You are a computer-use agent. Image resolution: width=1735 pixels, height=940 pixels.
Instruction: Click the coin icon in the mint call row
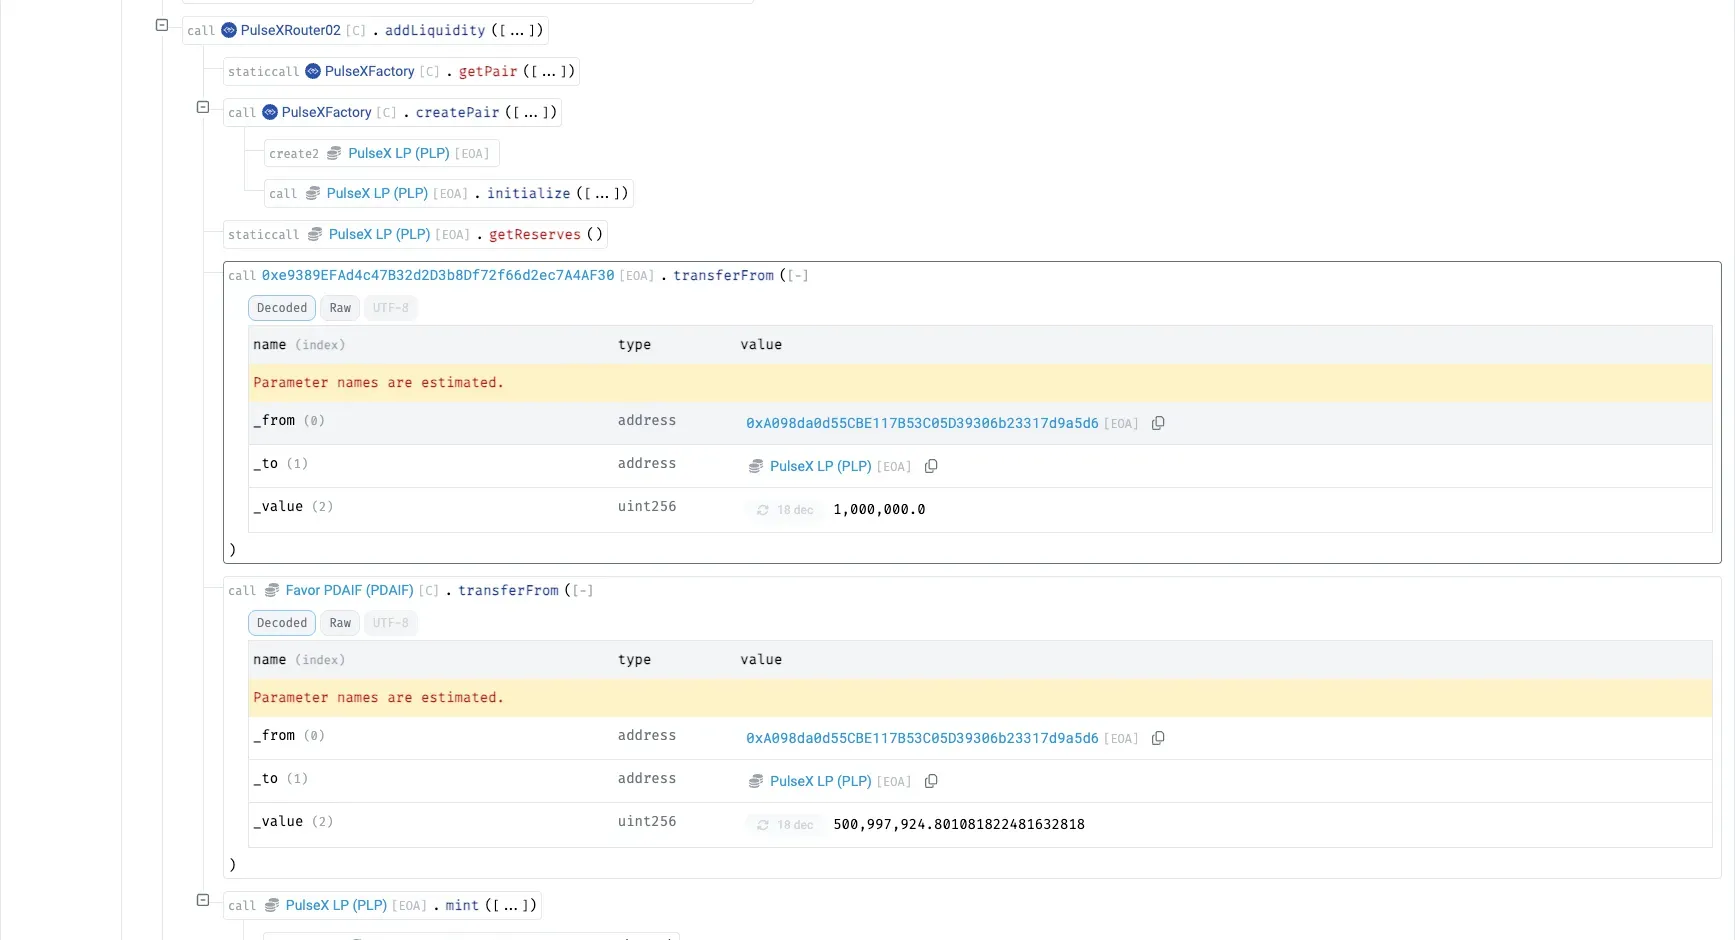271,905
